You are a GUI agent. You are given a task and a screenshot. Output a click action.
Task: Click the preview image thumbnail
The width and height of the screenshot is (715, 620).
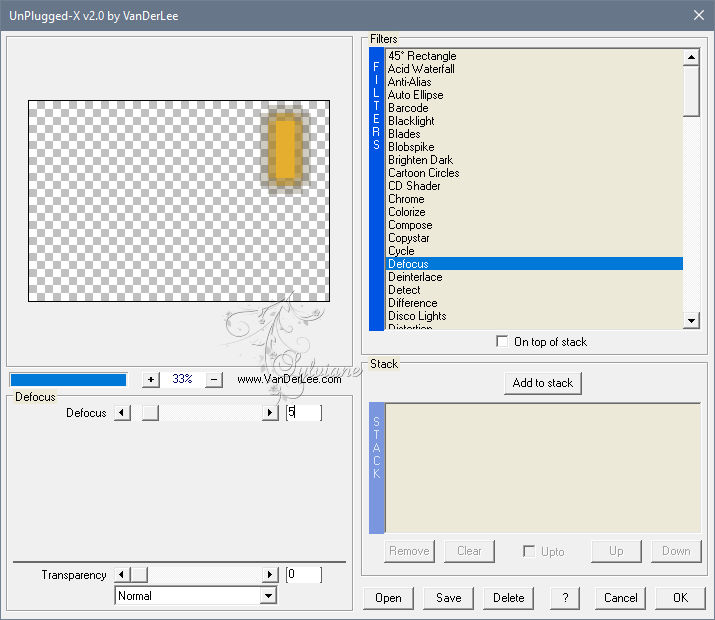tap(179, 201)
